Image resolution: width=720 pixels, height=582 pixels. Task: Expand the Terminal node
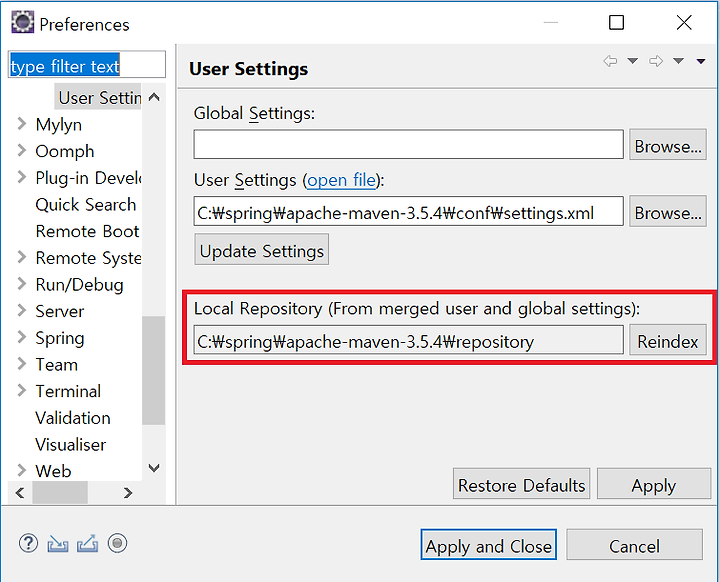[x=21, y=390]
